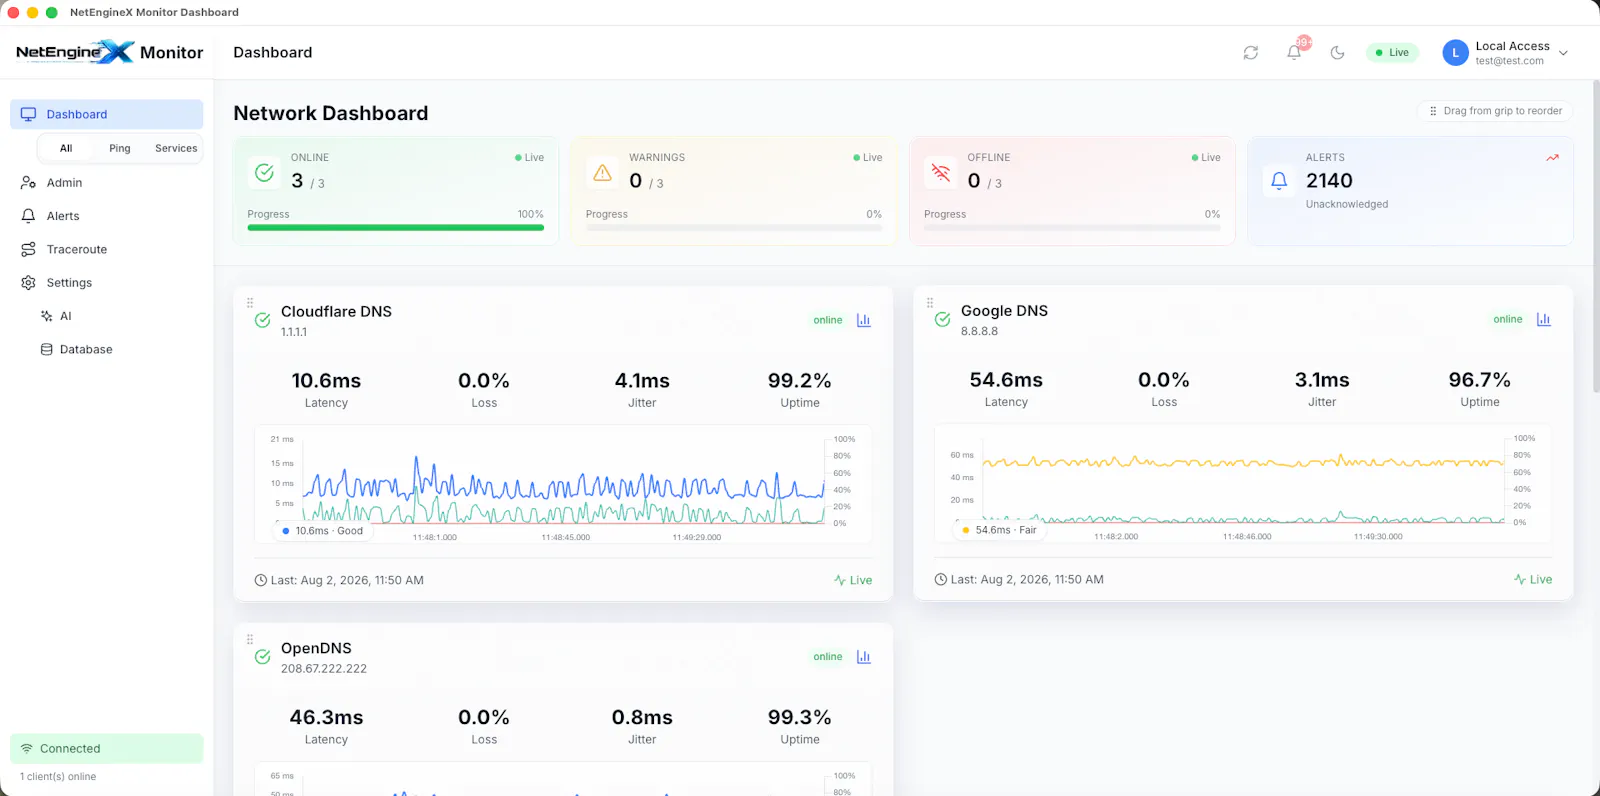The width and height of the screenshot is (1600, 796).
Task: Switch to the Ping filter tab
Action: click(120, 148)
